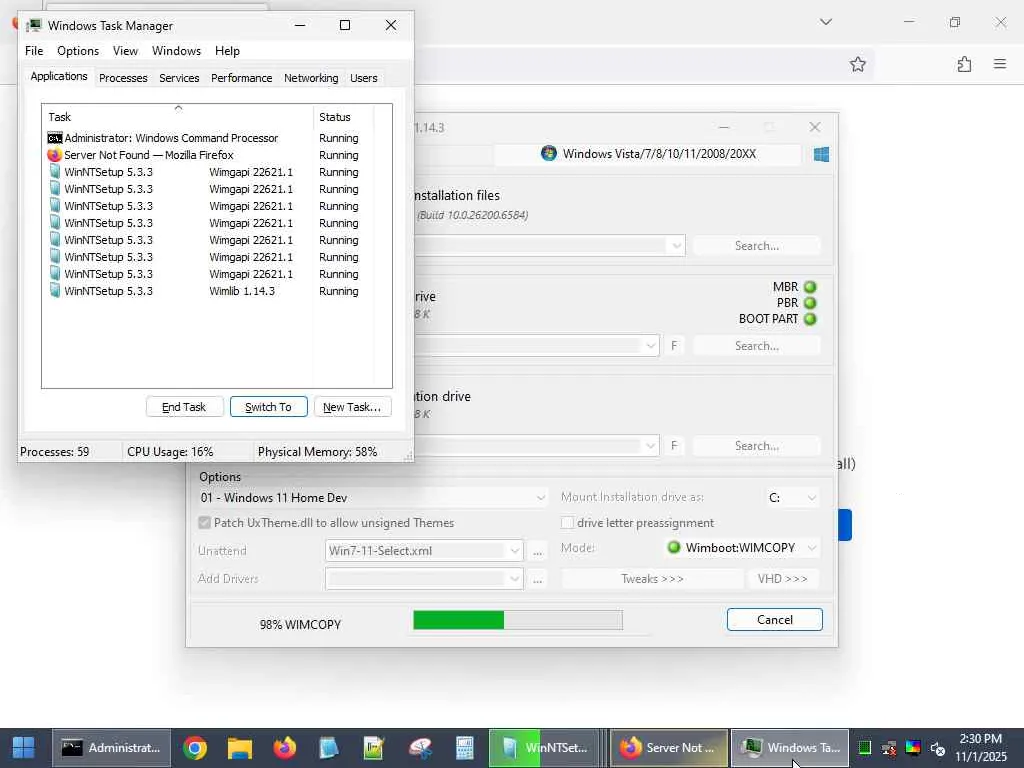Open the File menu in Task Manager
Screen dimensions: 1024x768
click(x=34, y=51)
